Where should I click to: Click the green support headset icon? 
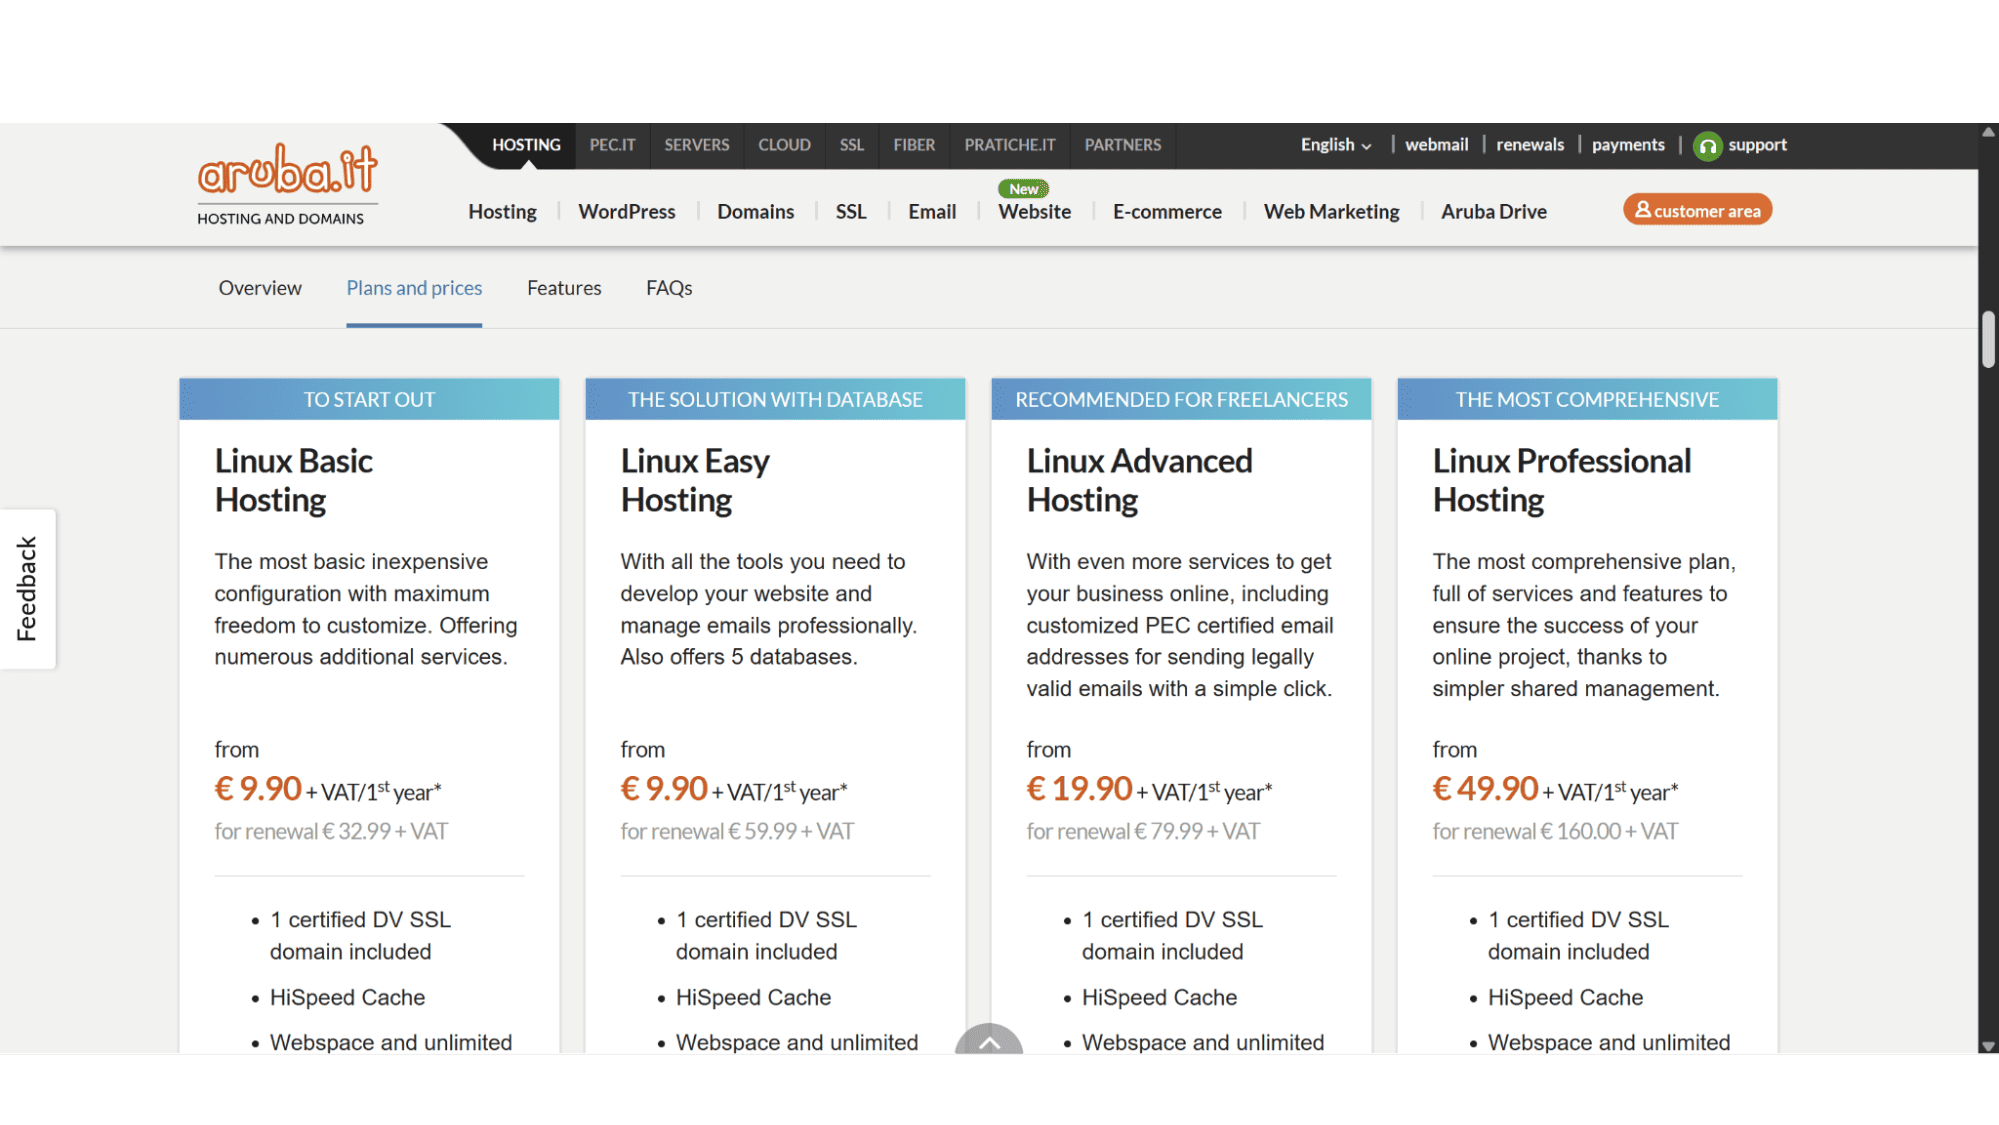(x=1707, y=146)
